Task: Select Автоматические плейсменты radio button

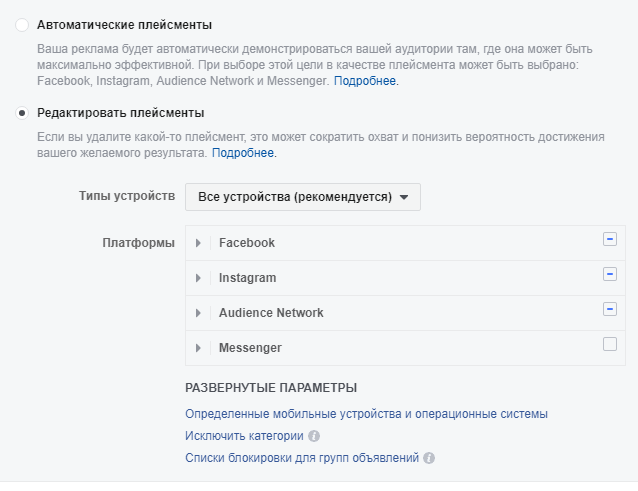Action: click(x=22, y=25)
